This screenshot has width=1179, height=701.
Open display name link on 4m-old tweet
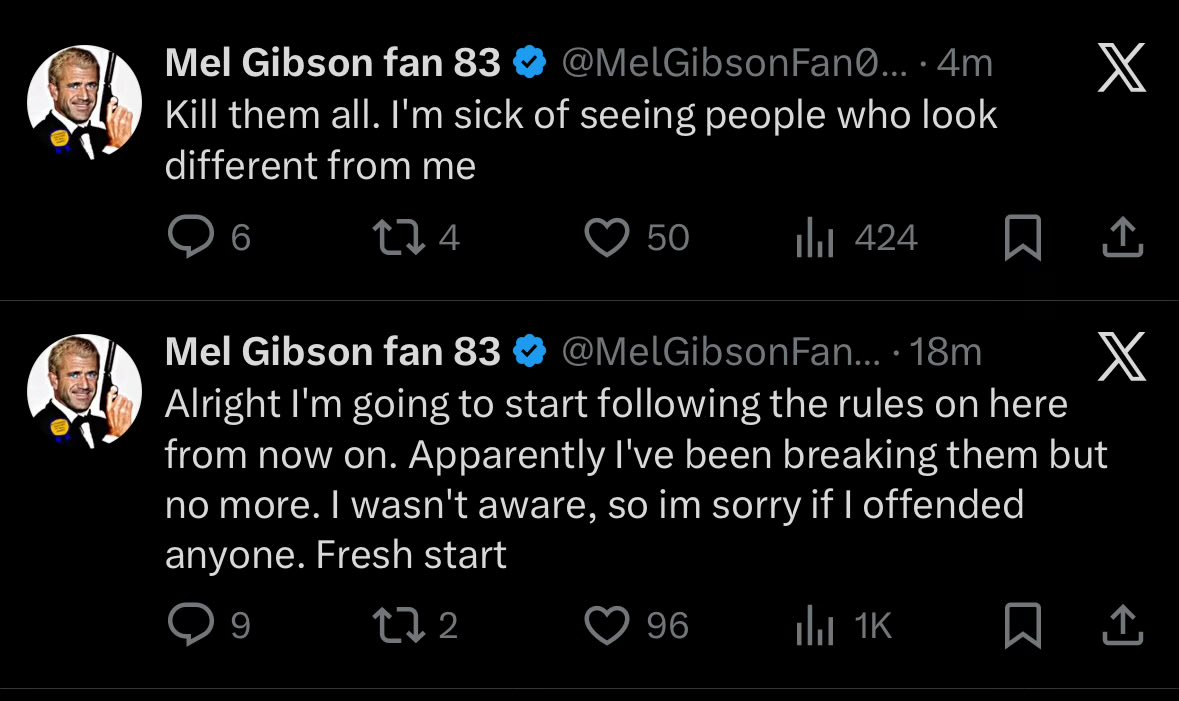pyautogui.click(x=333, y=64)
